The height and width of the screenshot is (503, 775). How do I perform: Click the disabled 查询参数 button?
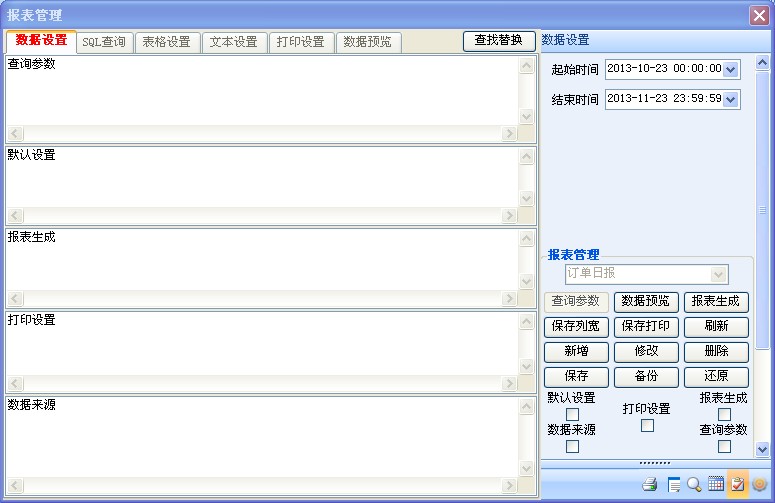[576, 301]
